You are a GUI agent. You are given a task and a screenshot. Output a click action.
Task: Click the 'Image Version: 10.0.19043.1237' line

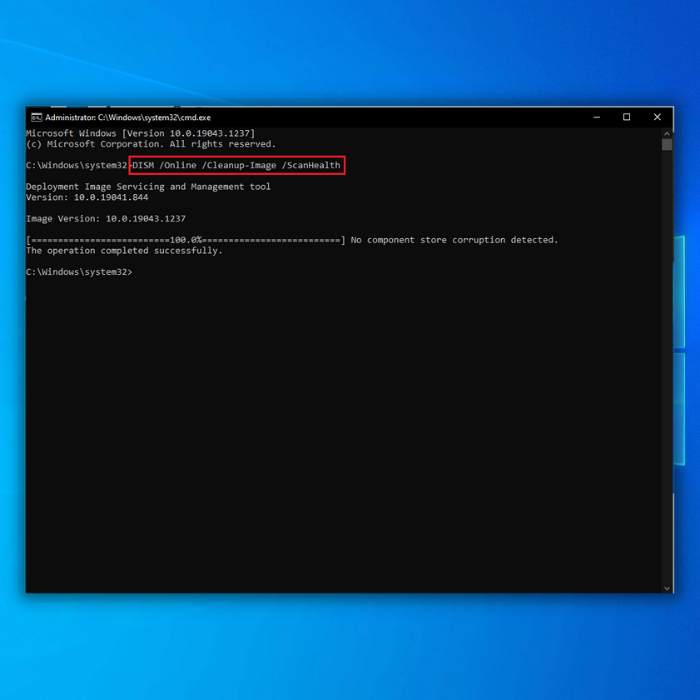[x=106, y=219]
